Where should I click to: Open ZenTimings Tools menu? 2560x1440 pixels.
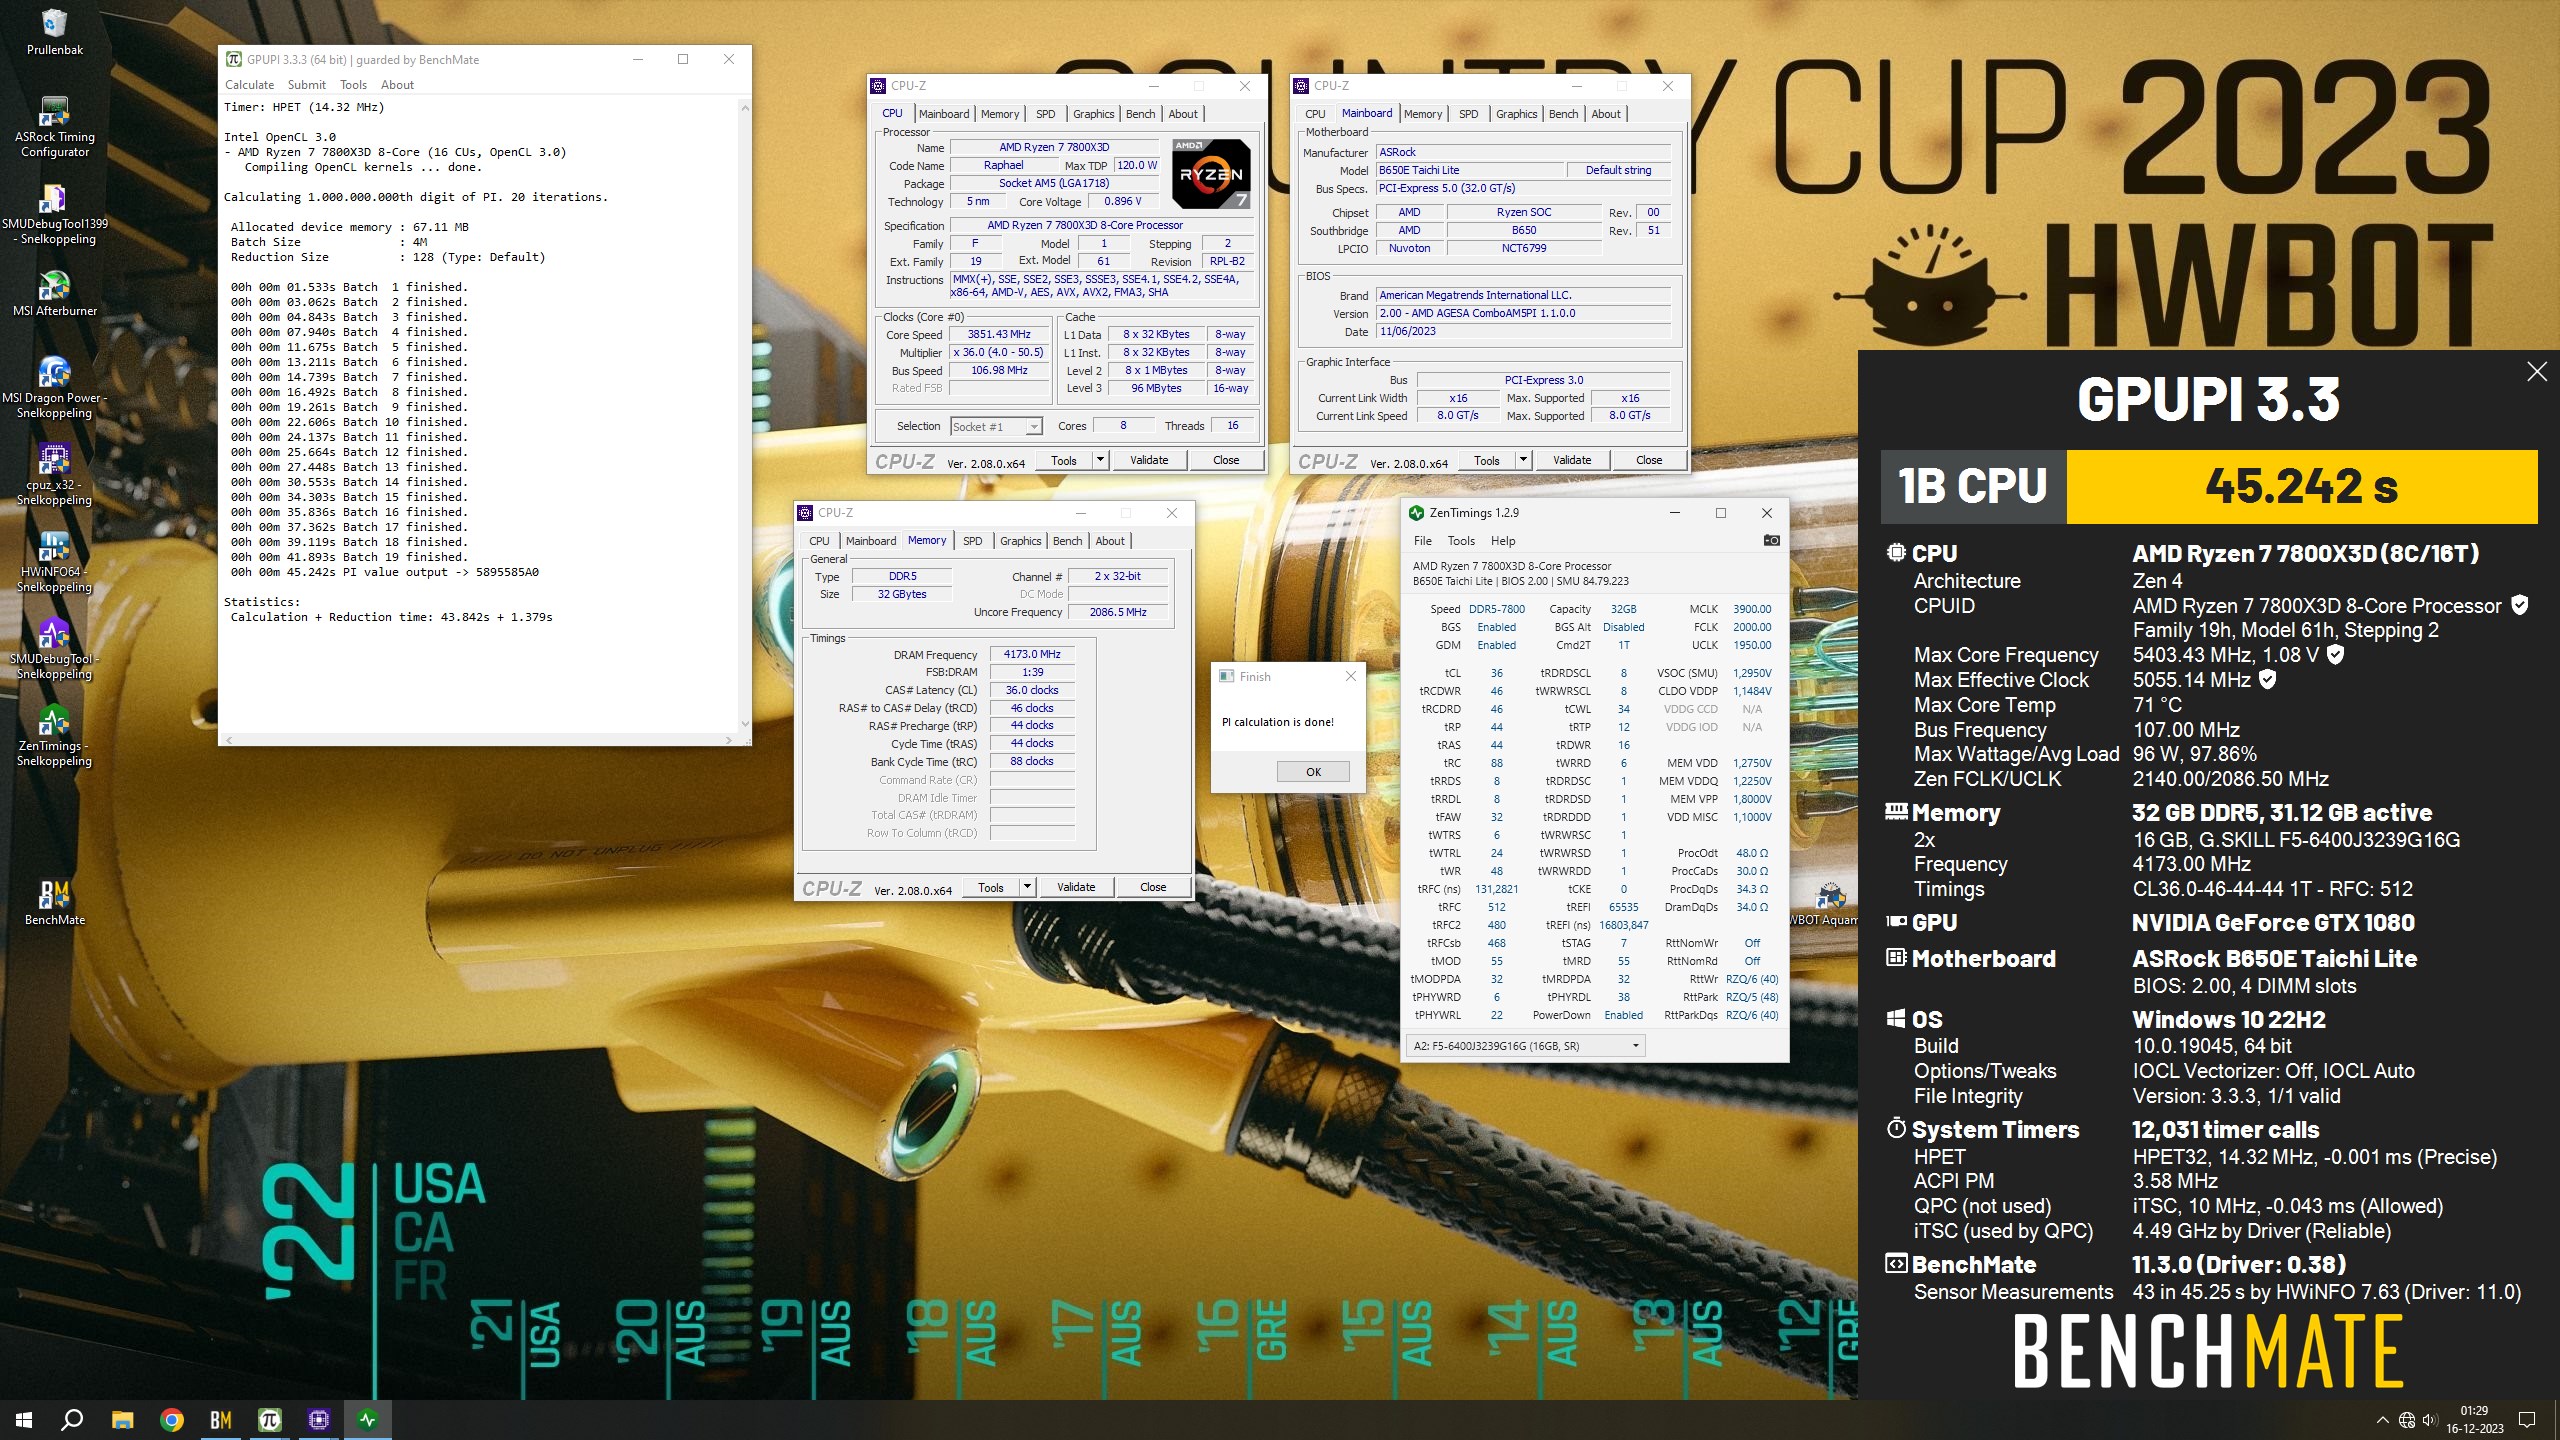coord(1461,541)
